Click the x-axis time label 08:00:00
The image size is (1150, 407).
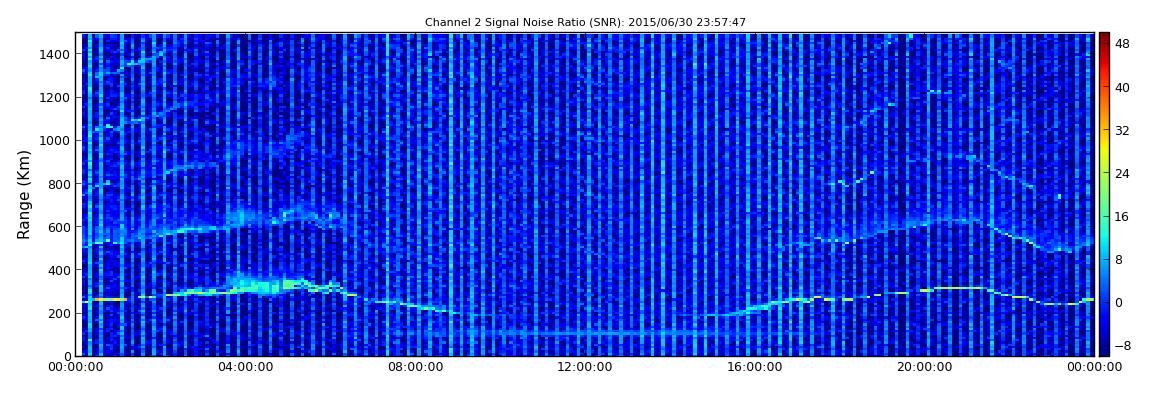coord(416,367)
